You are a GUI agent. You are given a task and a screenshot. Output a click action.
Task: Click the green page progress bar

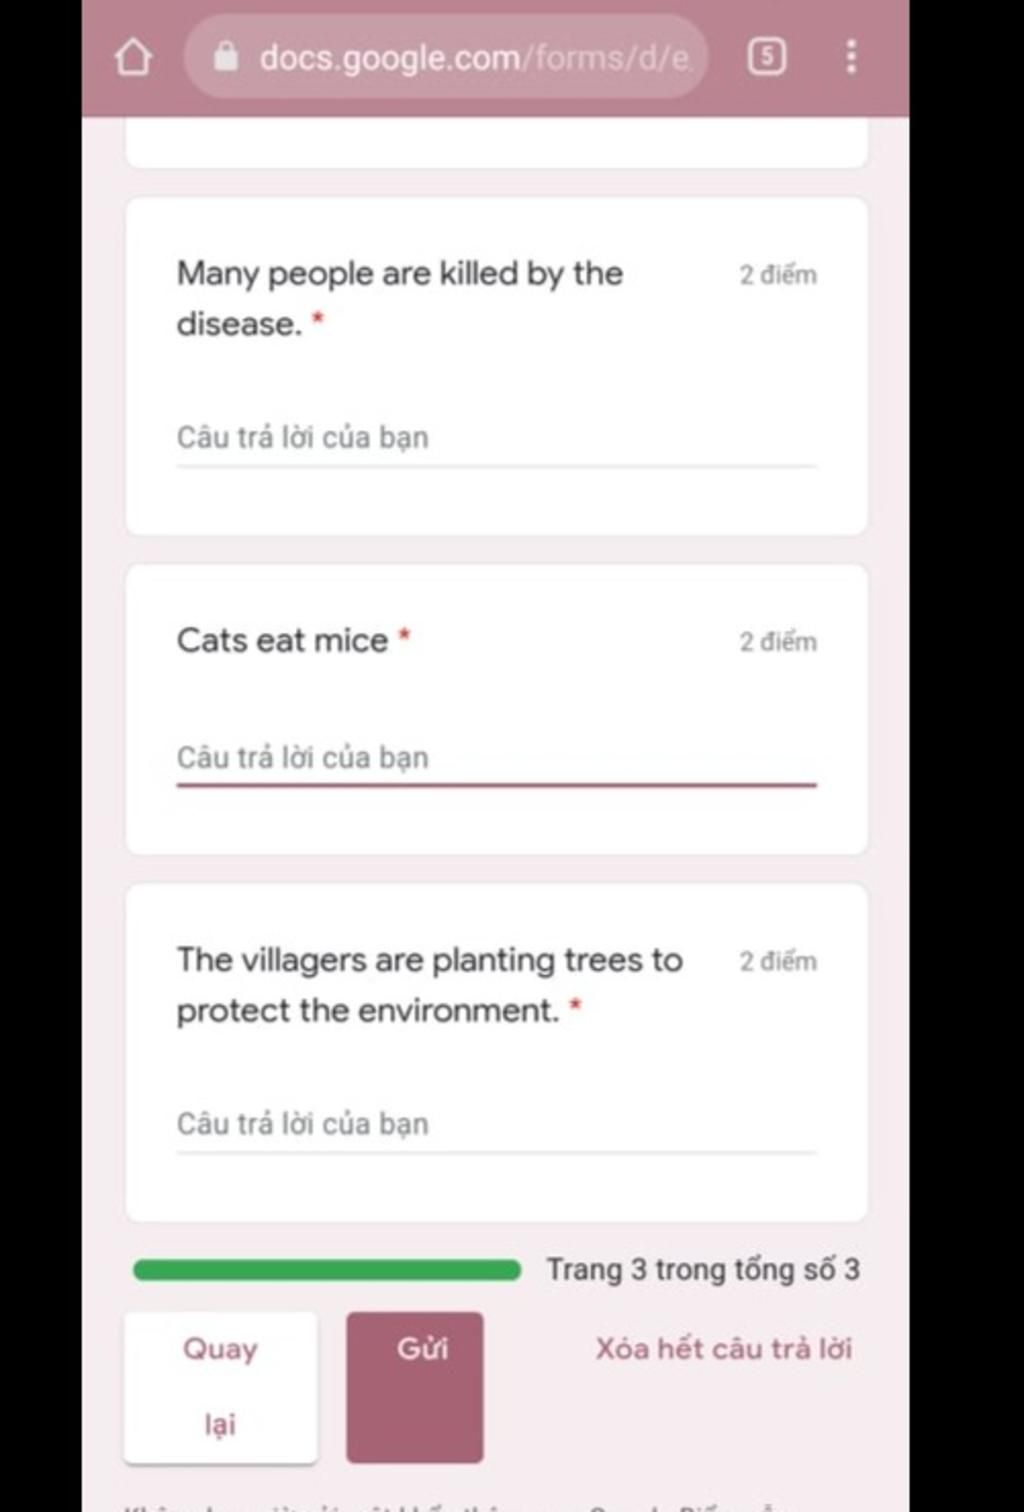tap(327, 1270)
